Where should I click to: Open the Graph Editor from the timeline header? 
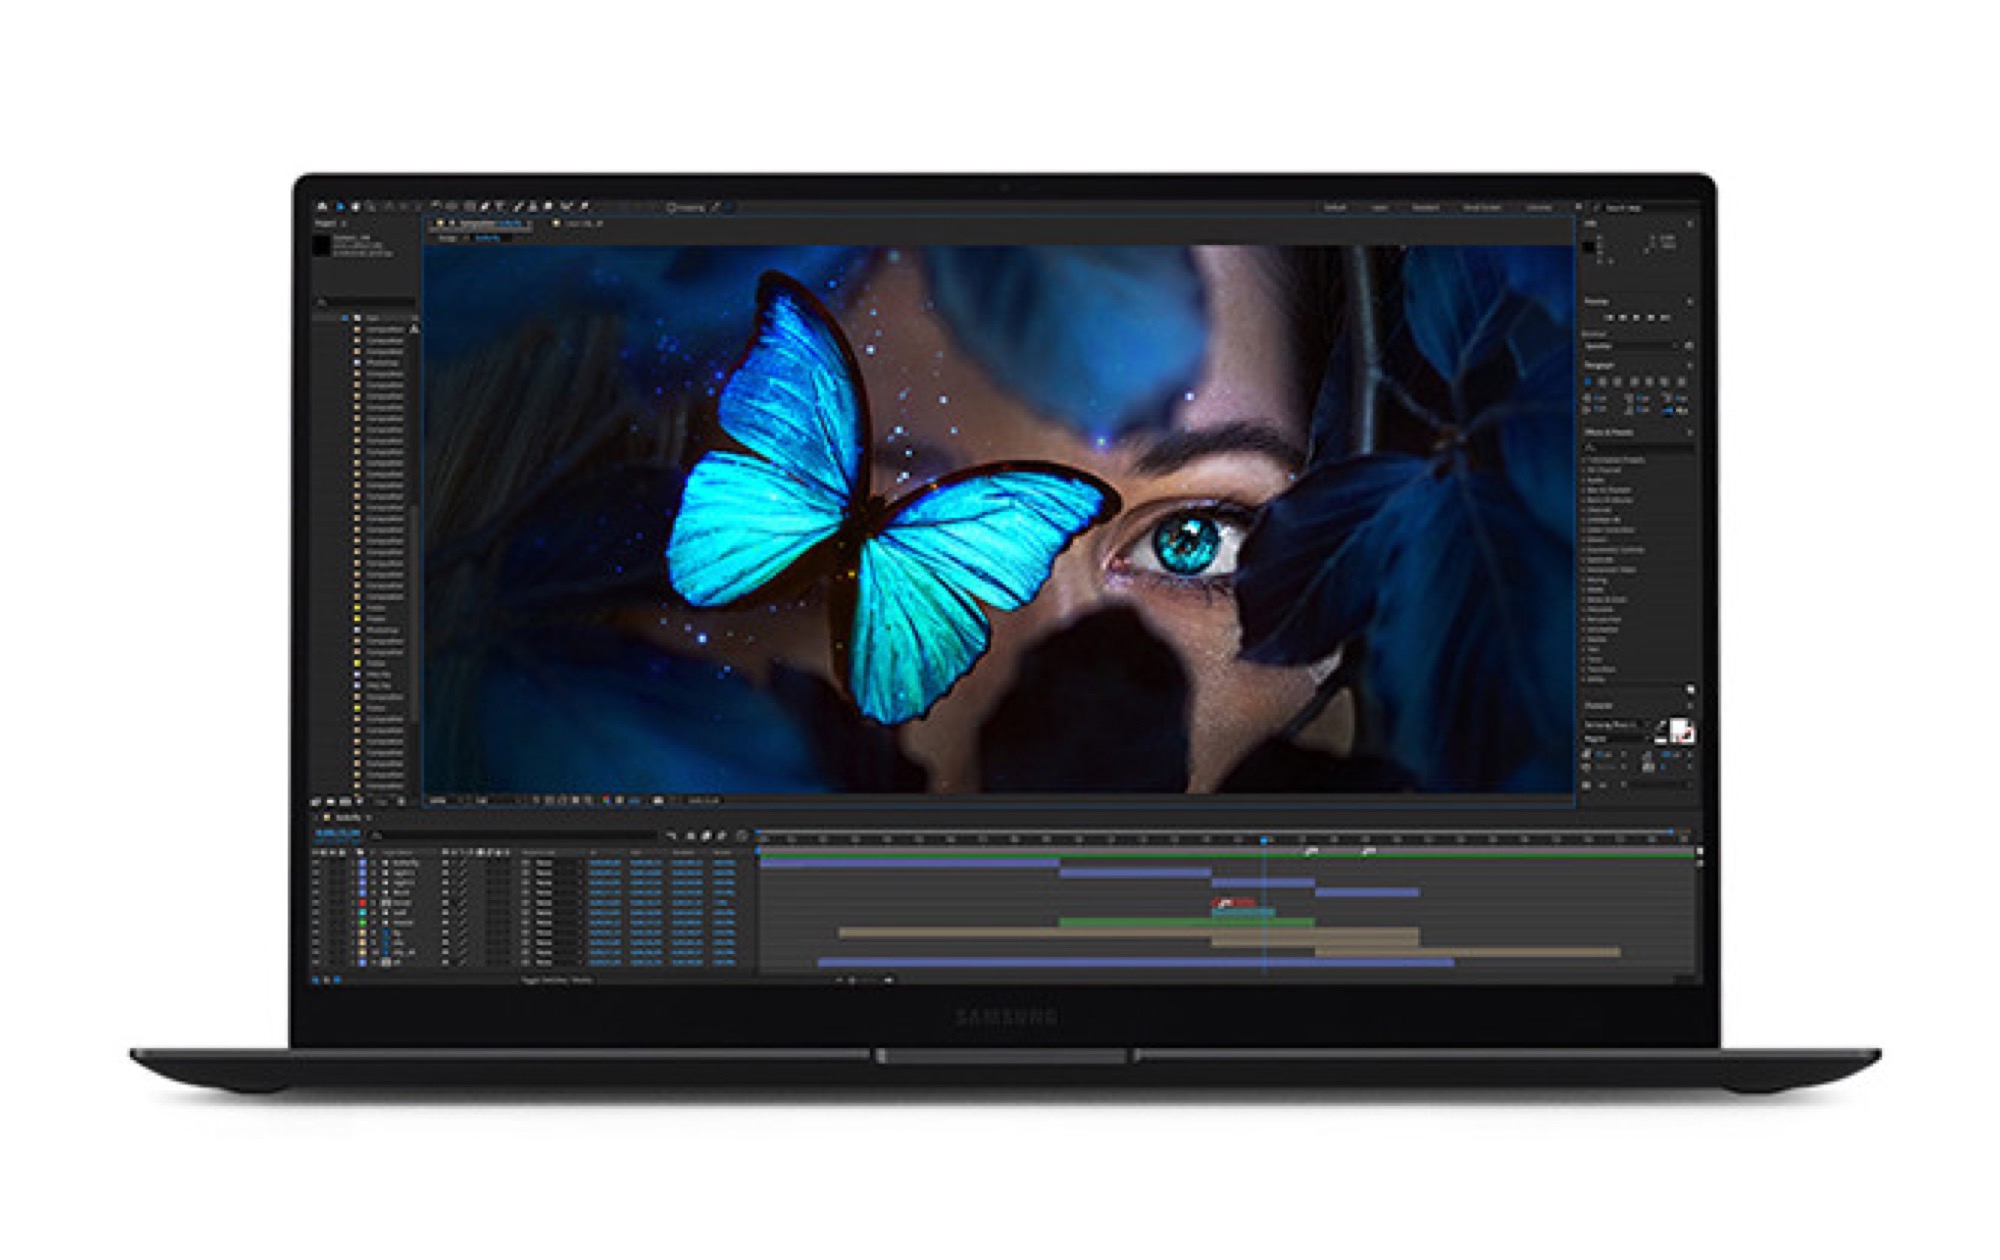742,836
